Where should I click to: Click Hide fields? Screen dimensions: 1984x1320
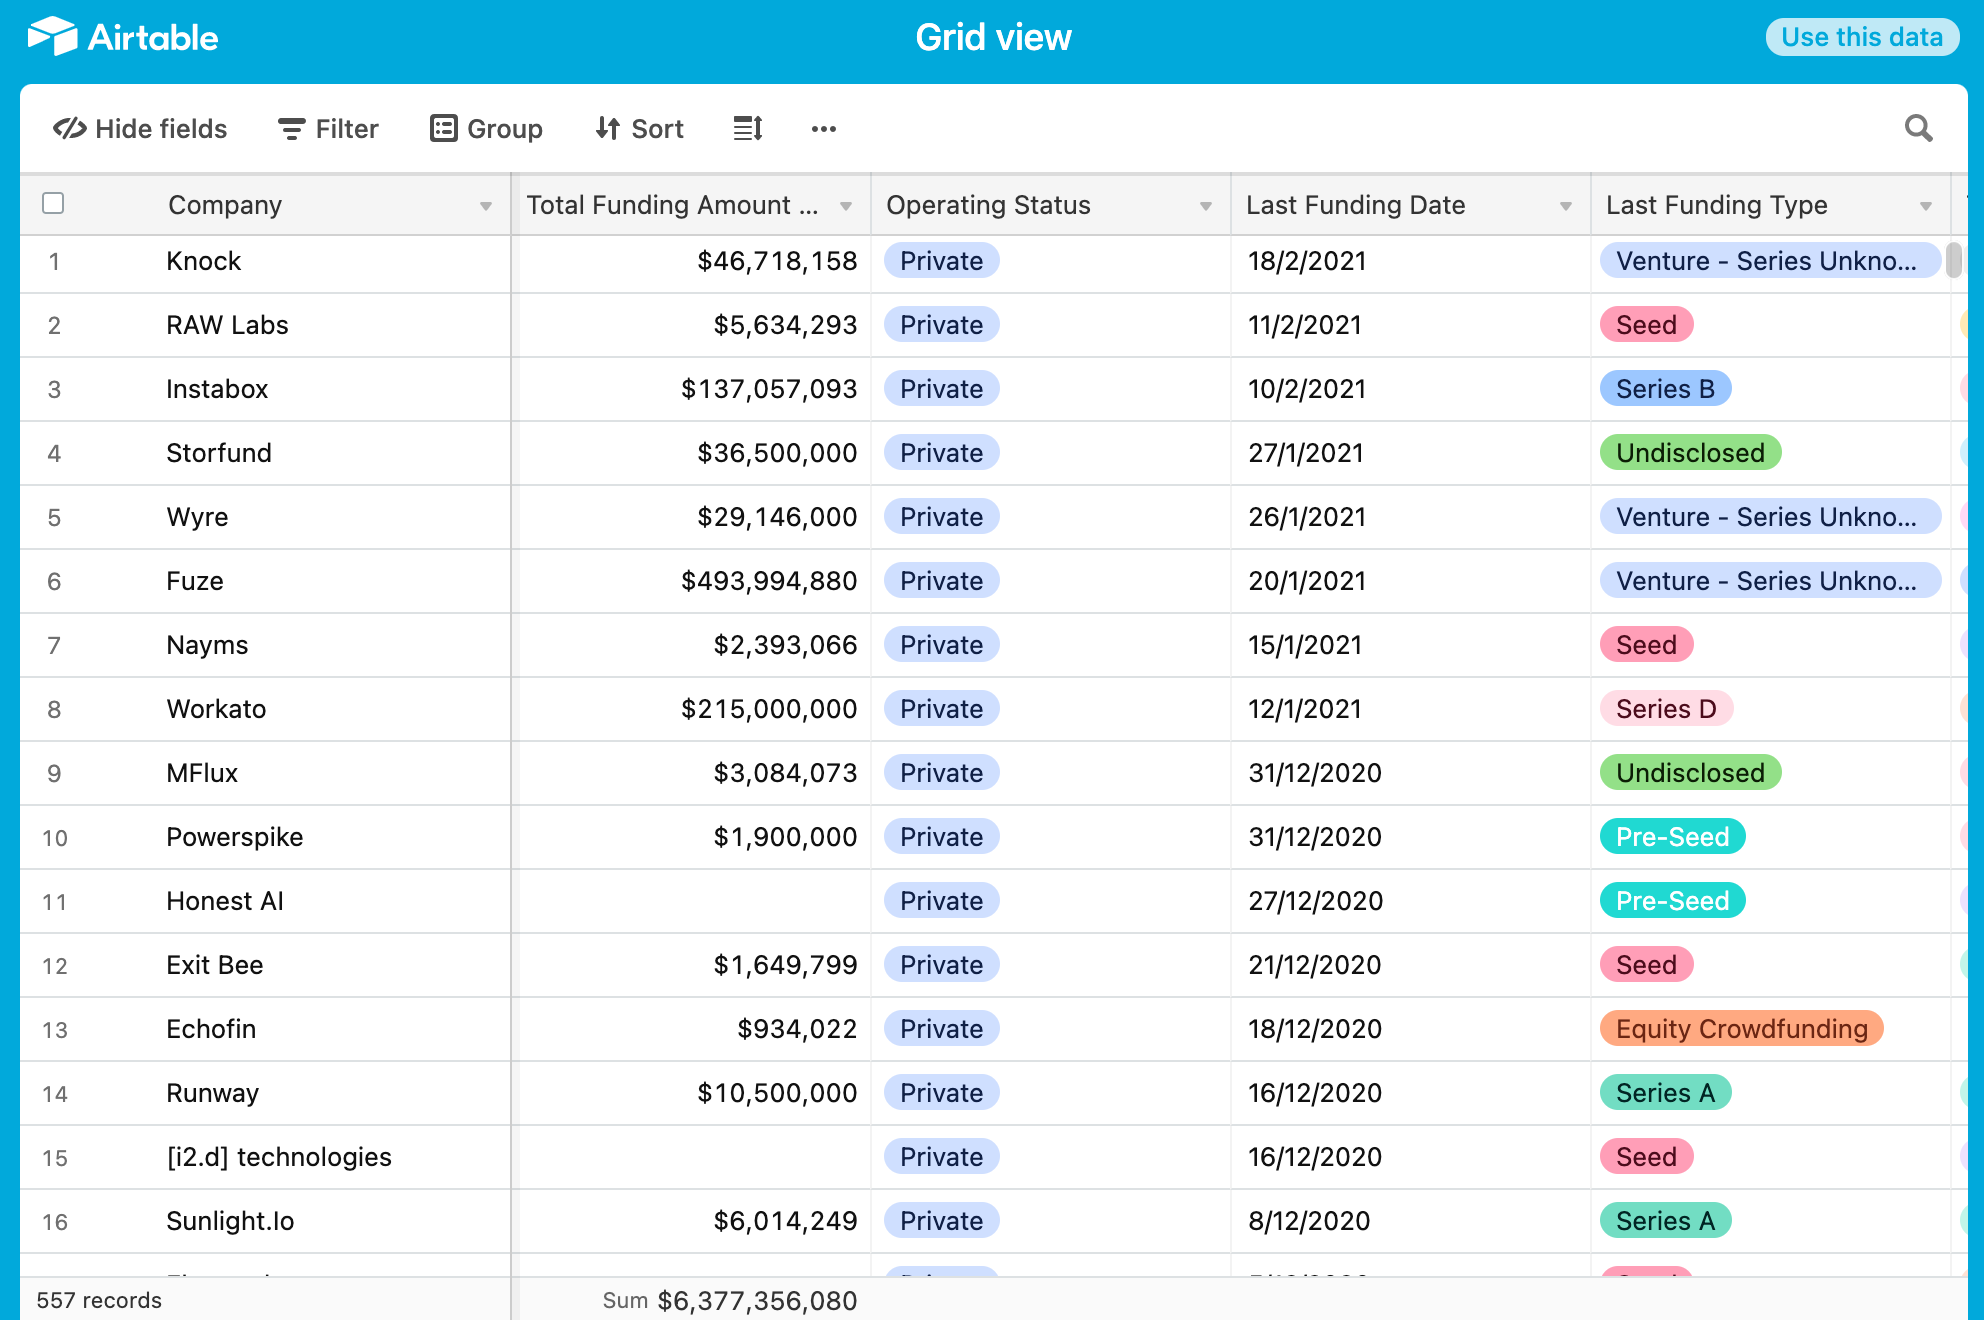tap(140, 129)
